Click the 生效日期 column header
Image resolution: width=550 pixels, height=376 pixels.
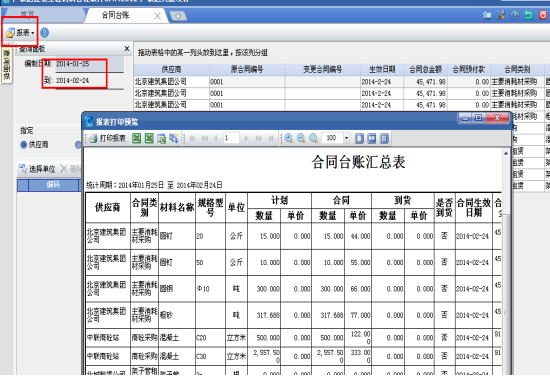pyautogui.click(x=382, y=69)
